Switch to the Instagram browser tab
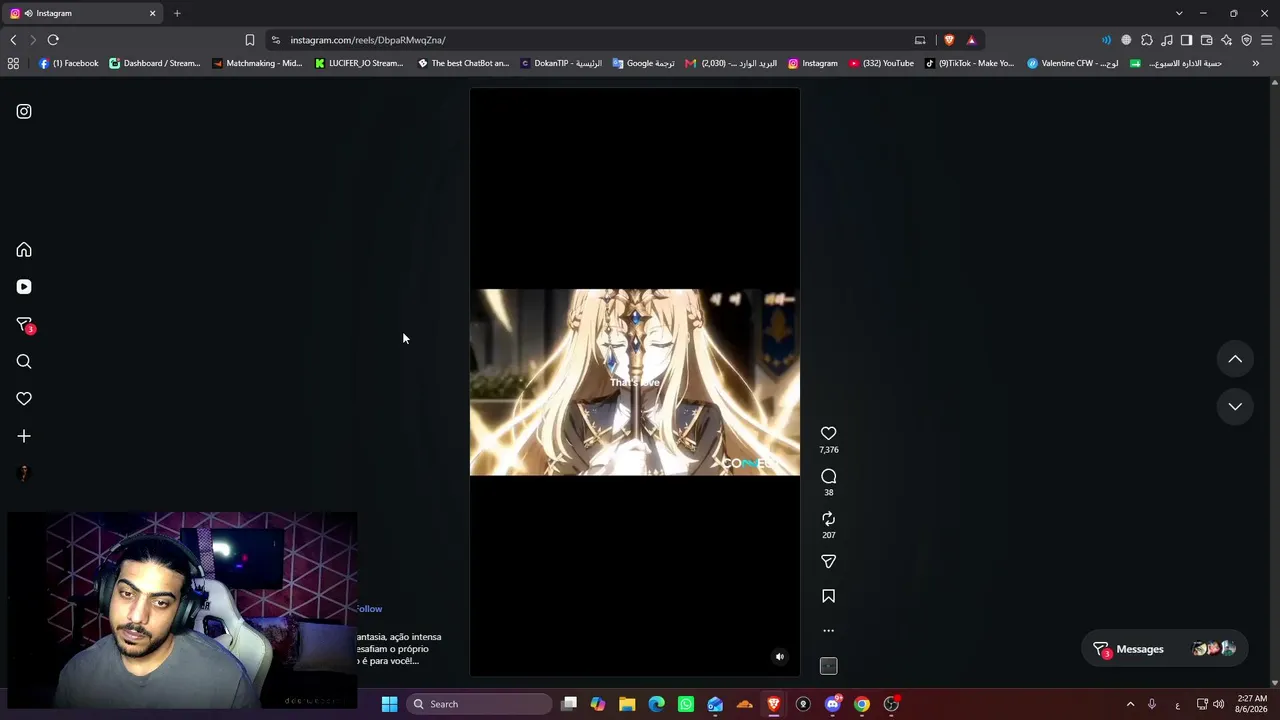Viewport: 1280px width, 720px height. [x=83, y=13]
